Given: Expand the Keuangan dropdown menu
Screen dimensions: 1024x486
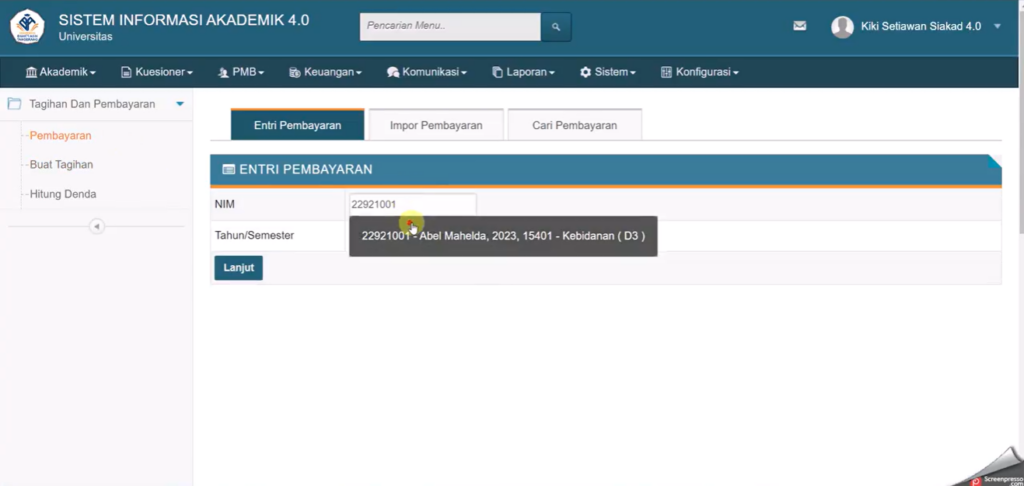Looking at the screenshot, I should point(325,72).
